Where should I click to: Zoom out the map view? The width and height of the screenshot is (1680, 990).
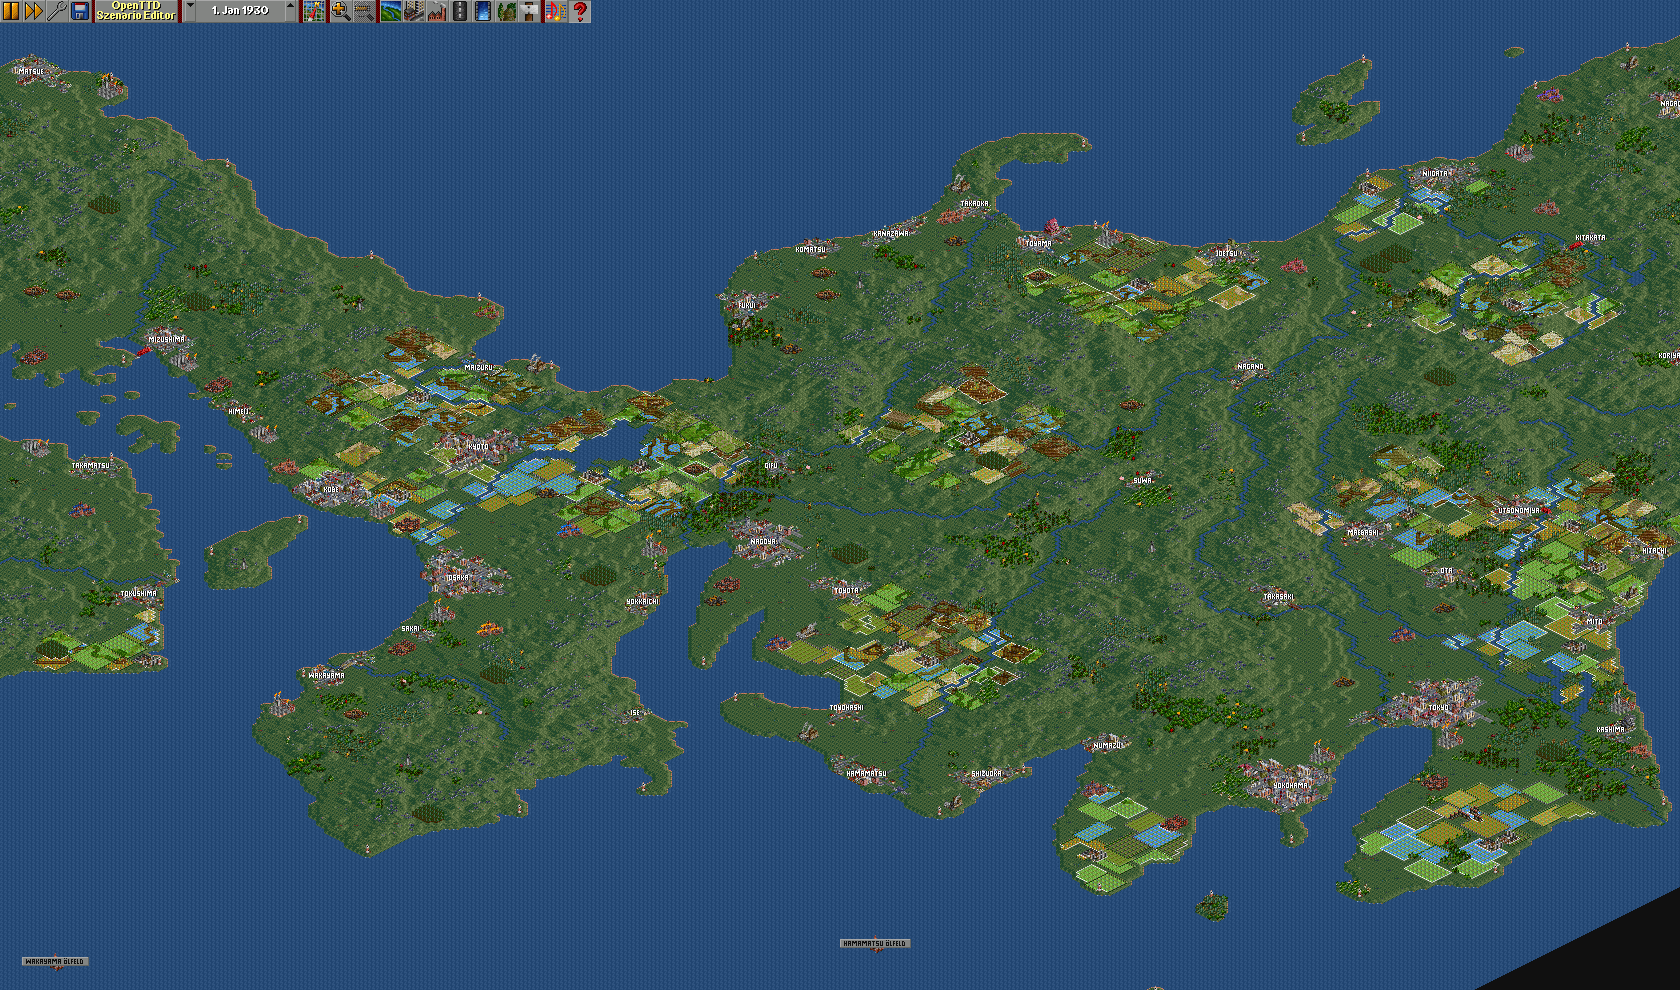coord(364,11)
